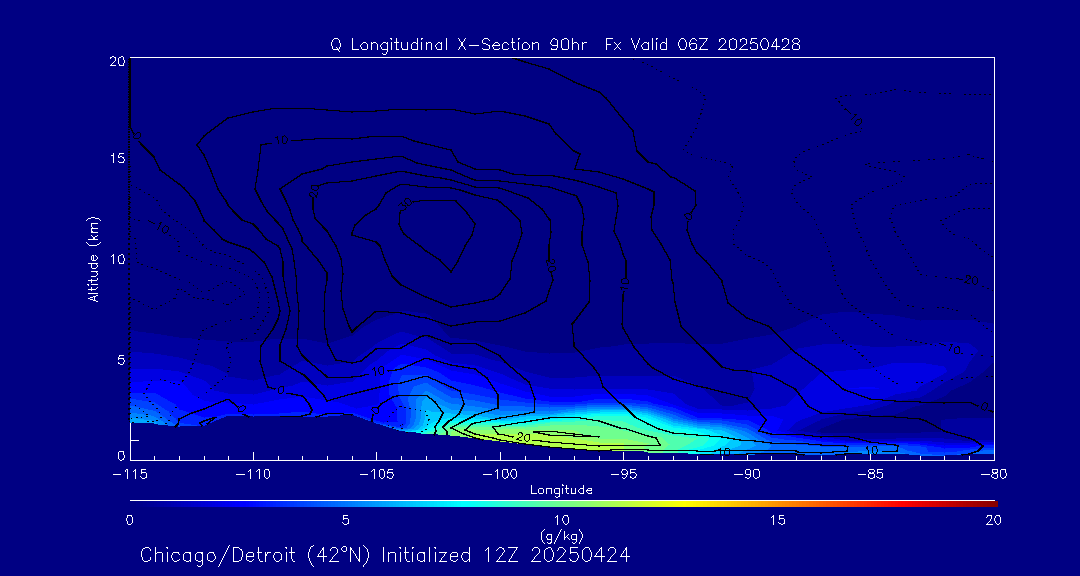1080x576 pixels.
Task: Click the -80 longitude tick label
Action: (994, 475)
